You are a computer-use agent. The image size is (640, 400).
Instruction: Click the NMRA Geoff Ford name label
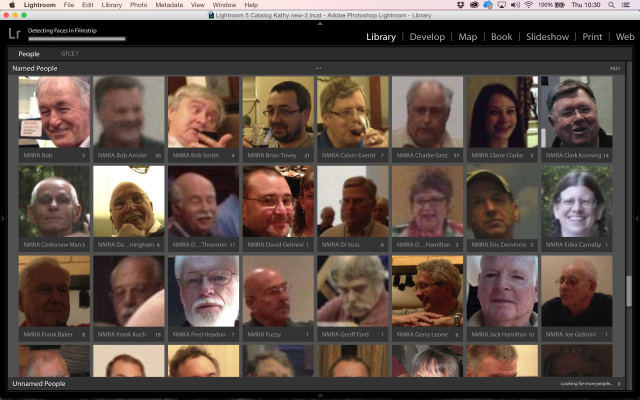tap(345, 334)
